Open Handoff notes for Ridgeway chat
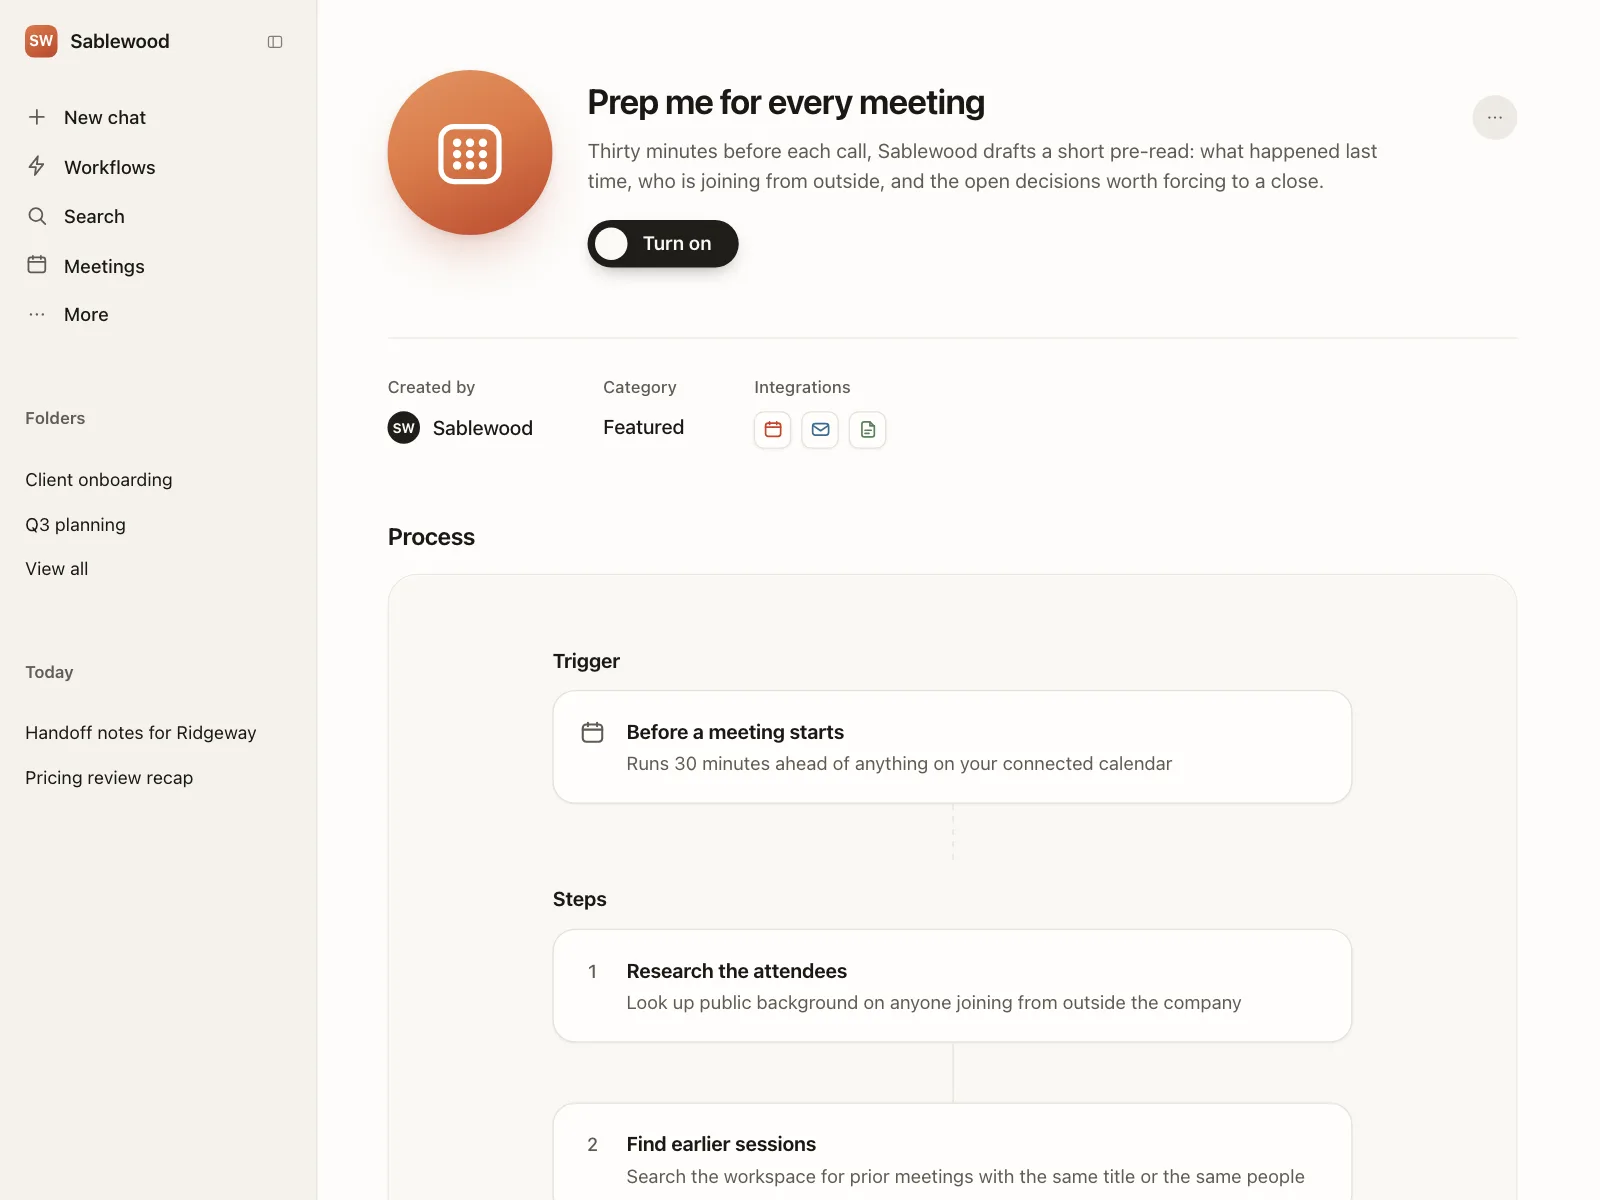Viewport: 1600px width, 1200px height. point(141,733)
